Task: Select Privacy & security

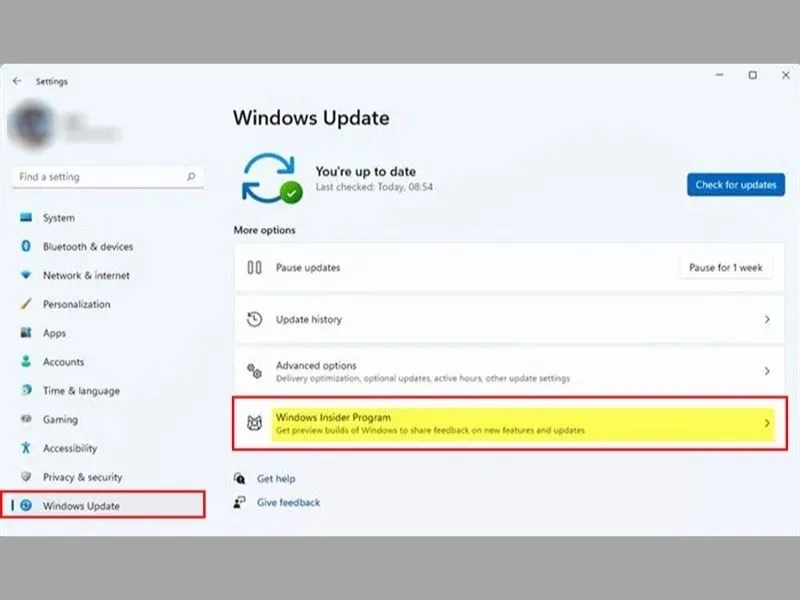Action: (x=83, y=477)
